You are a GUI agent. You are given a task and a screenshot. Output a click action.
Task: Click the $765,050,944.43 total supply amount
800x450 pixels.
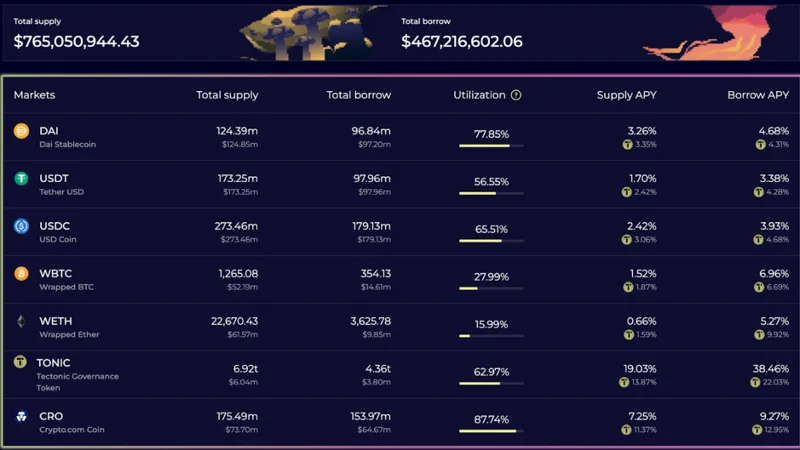click(77, 41)
